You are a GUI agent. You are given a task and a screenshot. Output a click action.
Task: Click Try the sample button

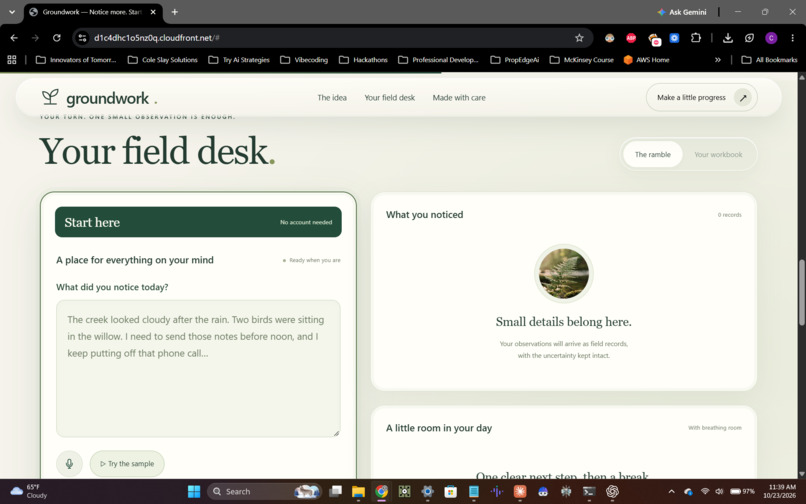127,463
